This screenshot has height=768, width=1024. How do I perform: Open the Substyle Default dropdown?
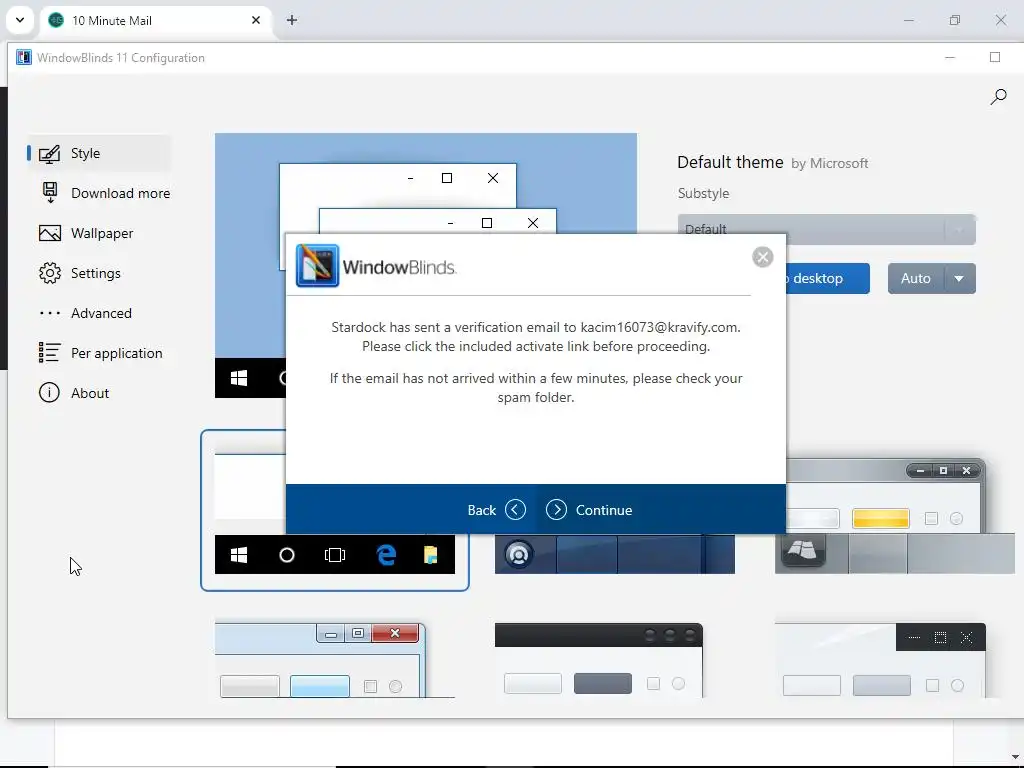tap(826, 229)
